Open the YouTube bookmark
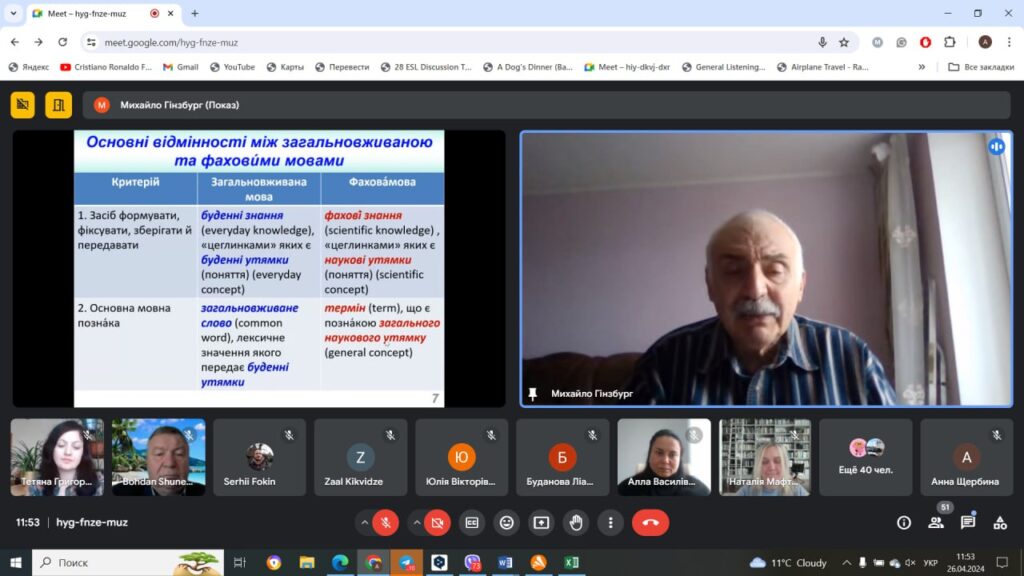Screen dimensions: 1024x576 click(232, 67)
